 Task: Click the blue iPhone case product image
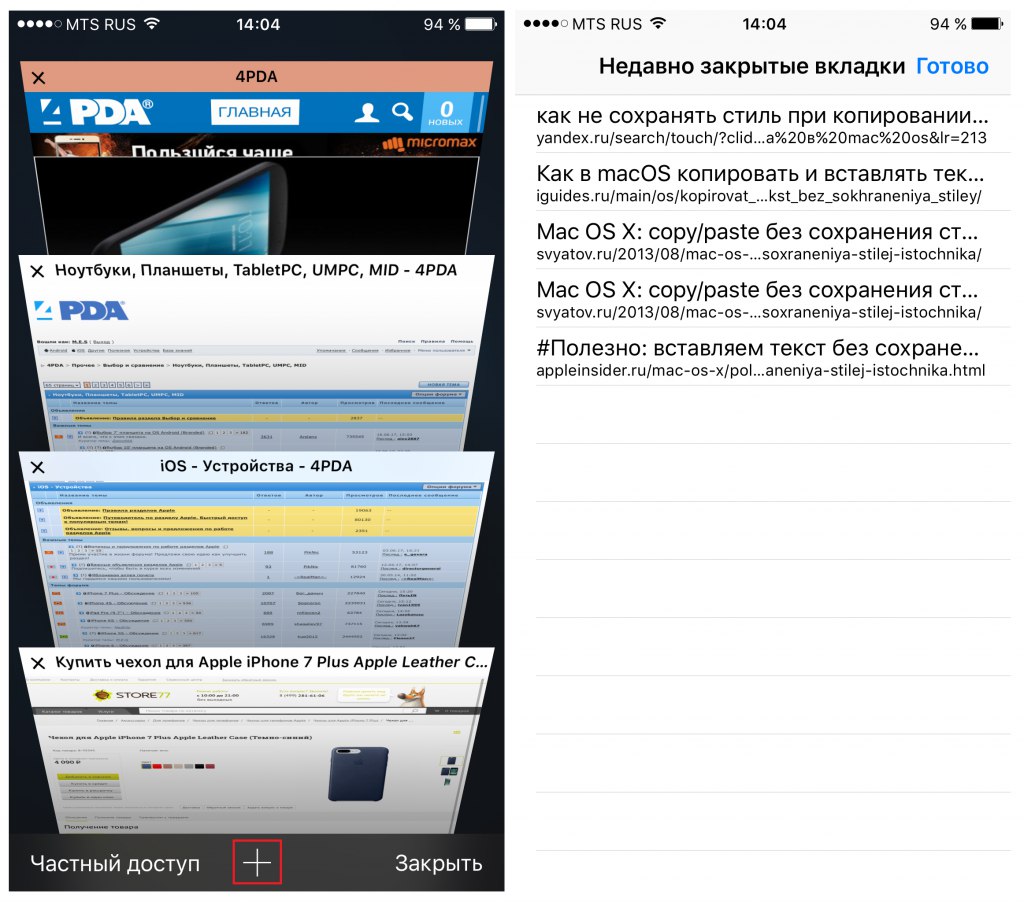point(358,774)
